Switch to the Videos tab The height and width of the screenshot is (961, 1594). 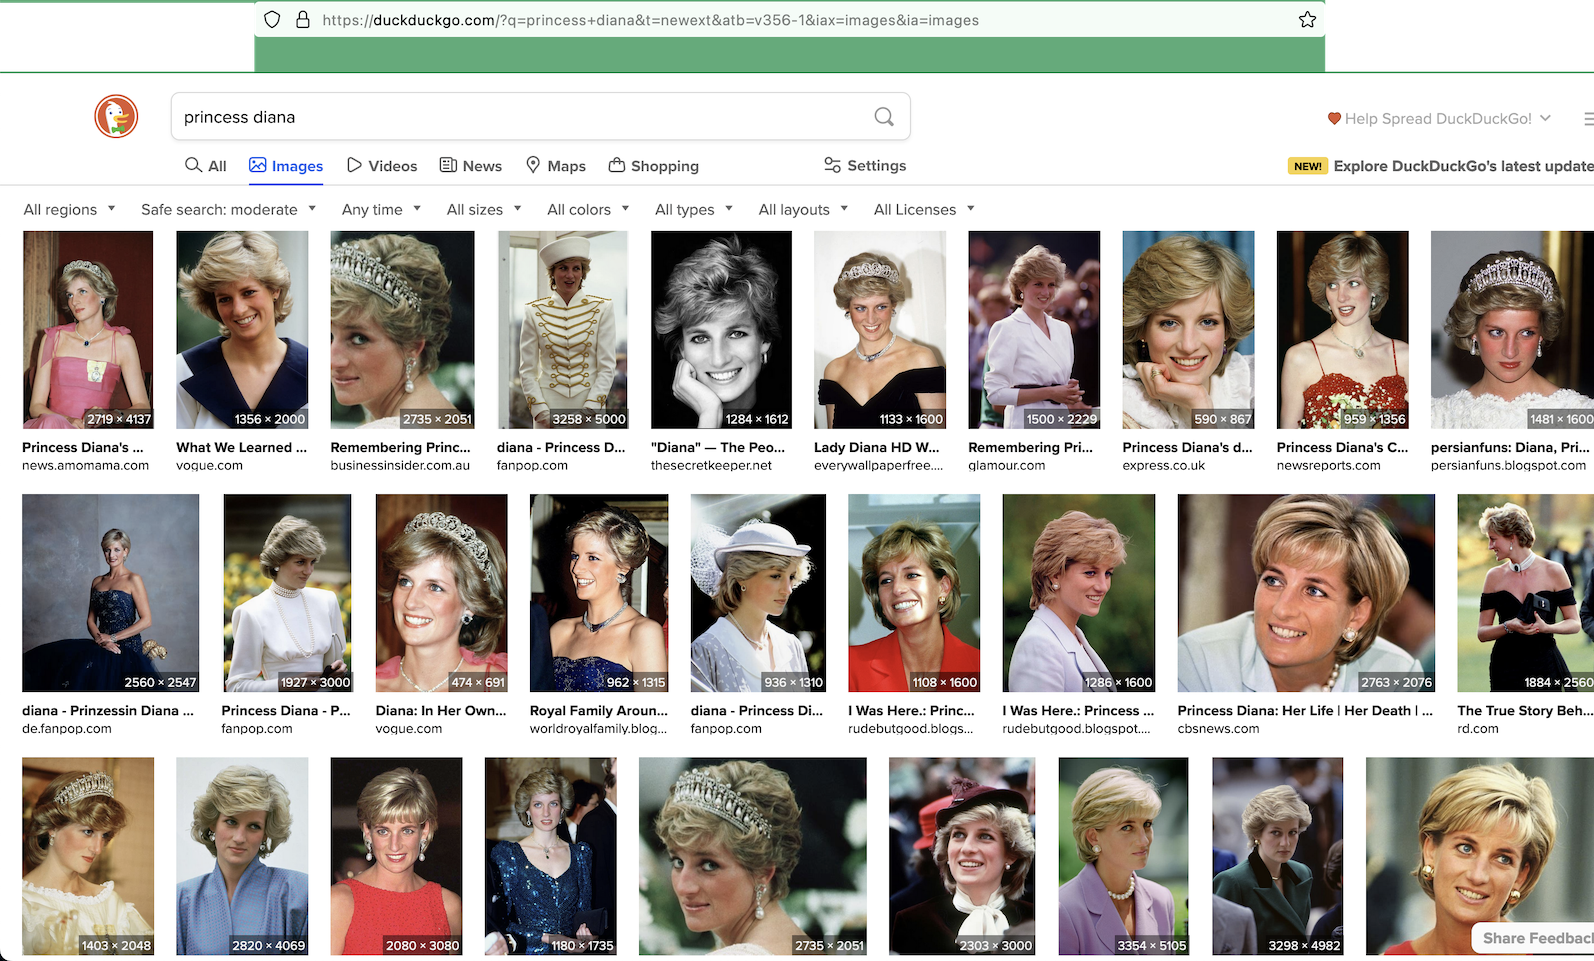[x=382, y=166]
